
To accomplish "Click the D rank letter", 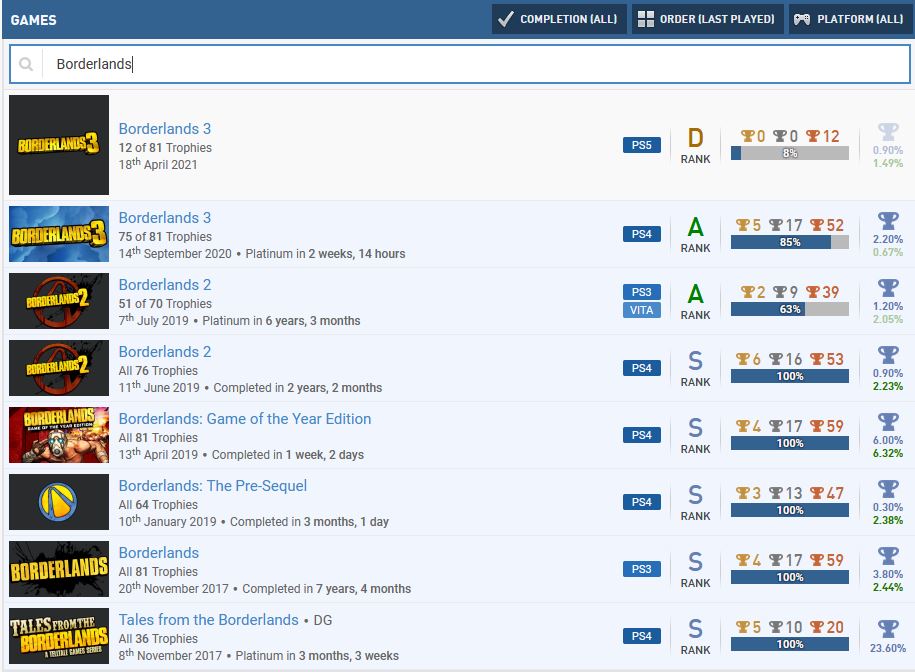I will (x=695, y=139).
